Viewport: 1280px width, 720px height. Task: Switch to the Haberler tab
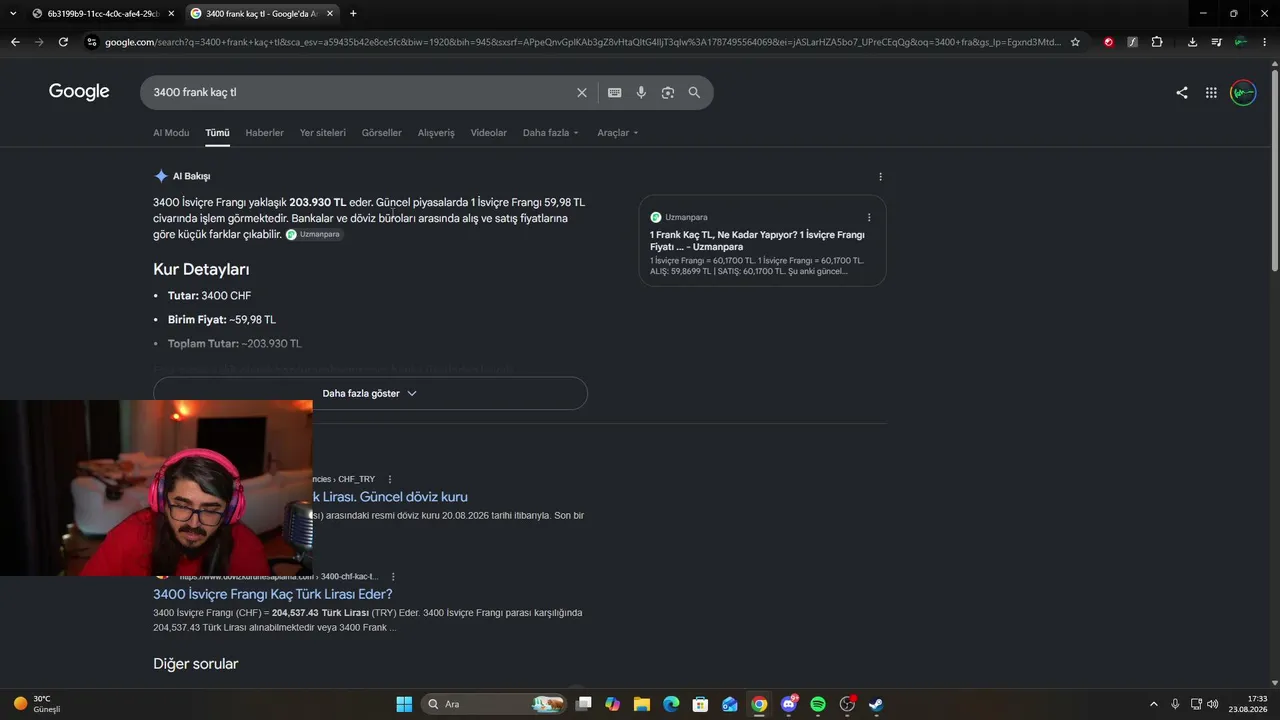[265, 133]
